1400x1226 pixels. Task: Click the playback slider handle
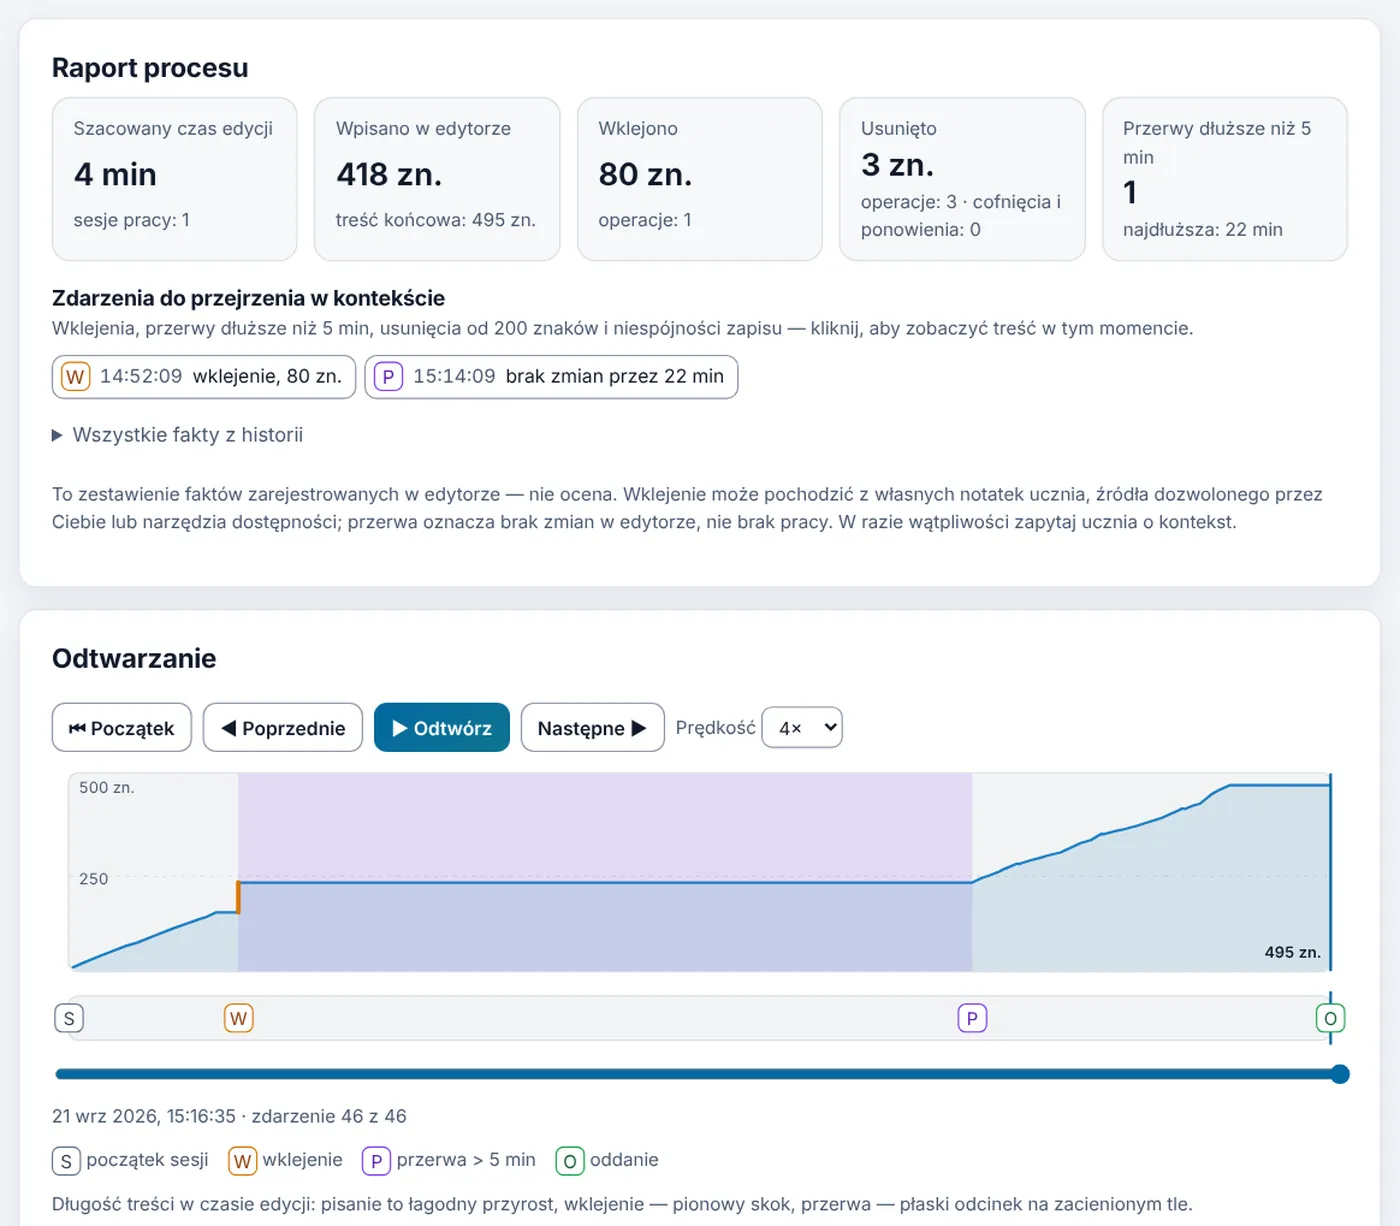[1341, 1074]
